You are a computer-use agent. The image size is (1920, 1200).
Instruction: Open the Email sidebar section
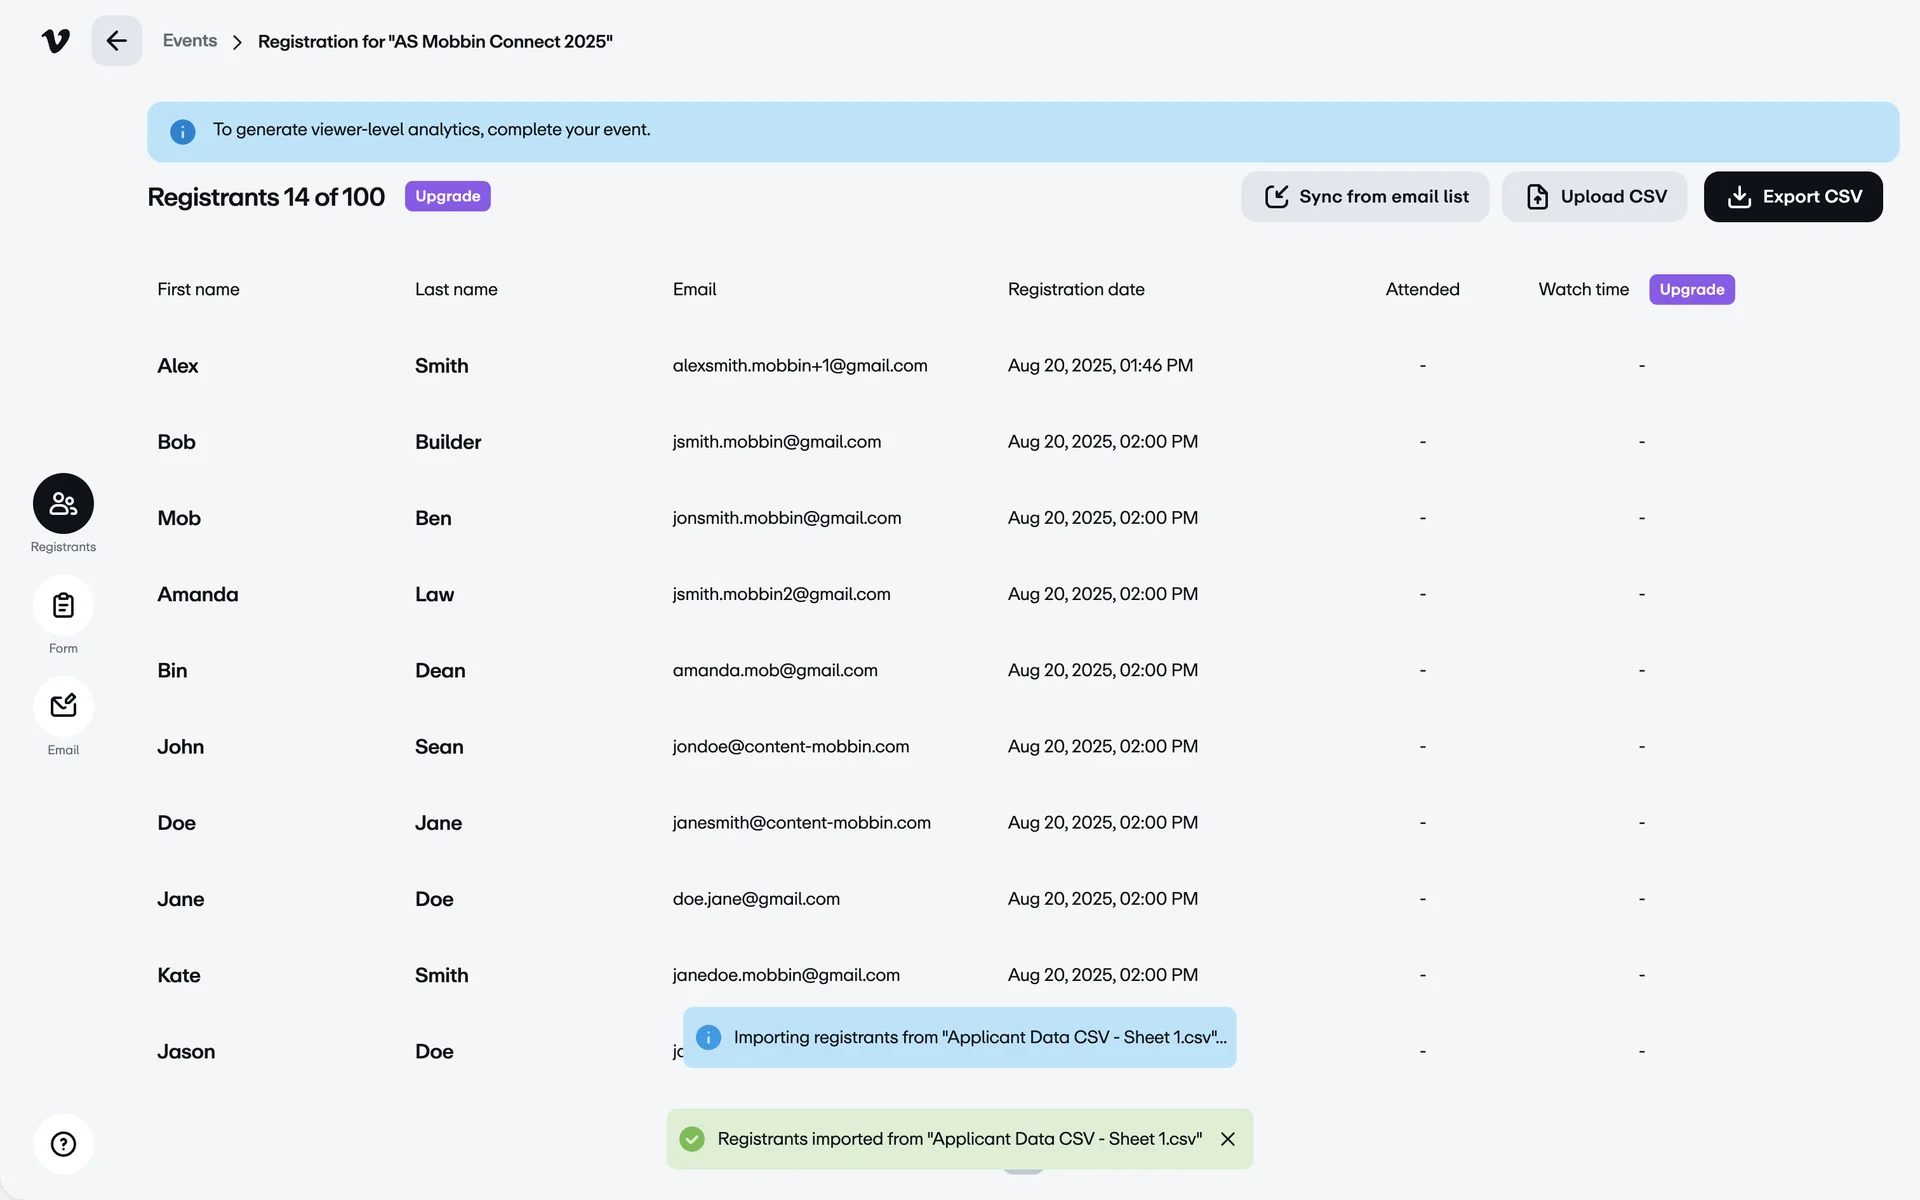click(x=63, y=707)
